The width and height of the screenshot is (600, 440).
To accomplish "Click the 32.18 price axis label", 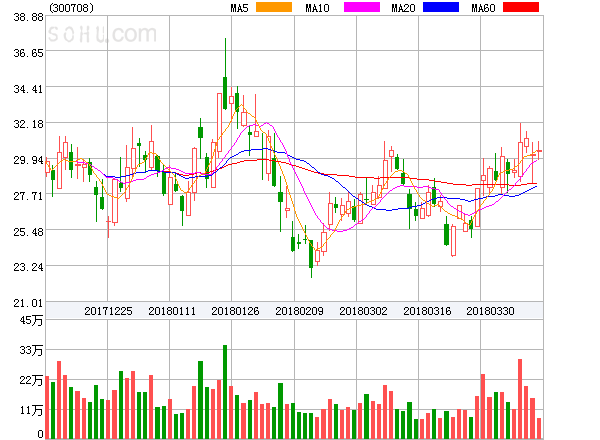I will point(28,124).
